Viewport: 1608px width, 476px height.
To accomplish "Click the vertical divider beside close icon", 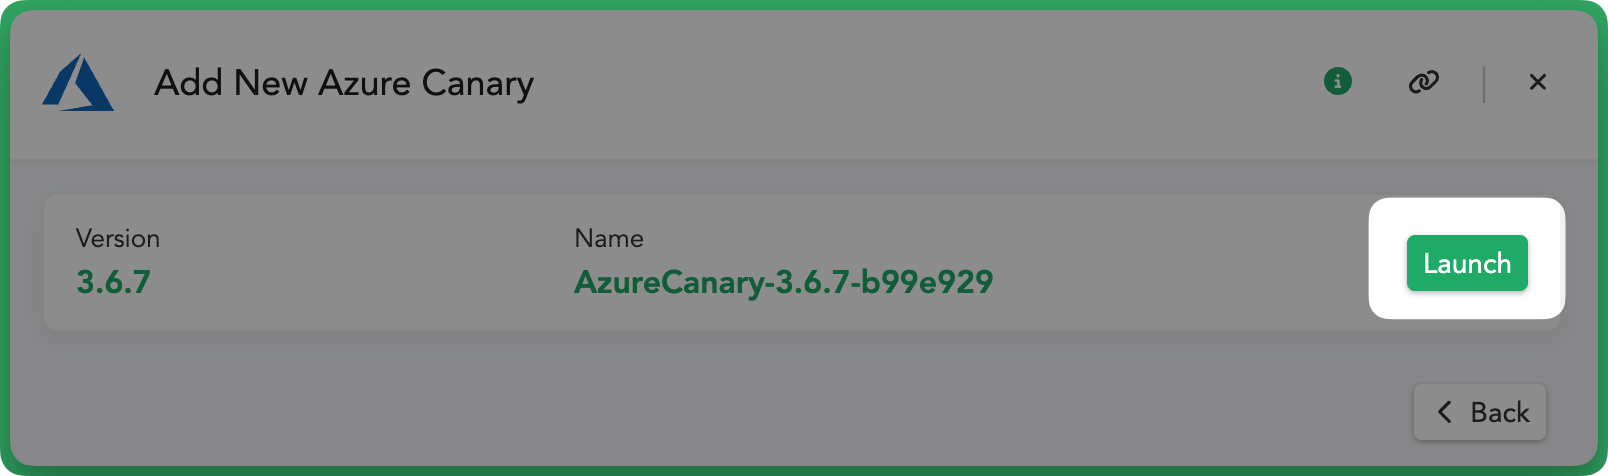I will pyautogui.click(x=1484, y=84).
